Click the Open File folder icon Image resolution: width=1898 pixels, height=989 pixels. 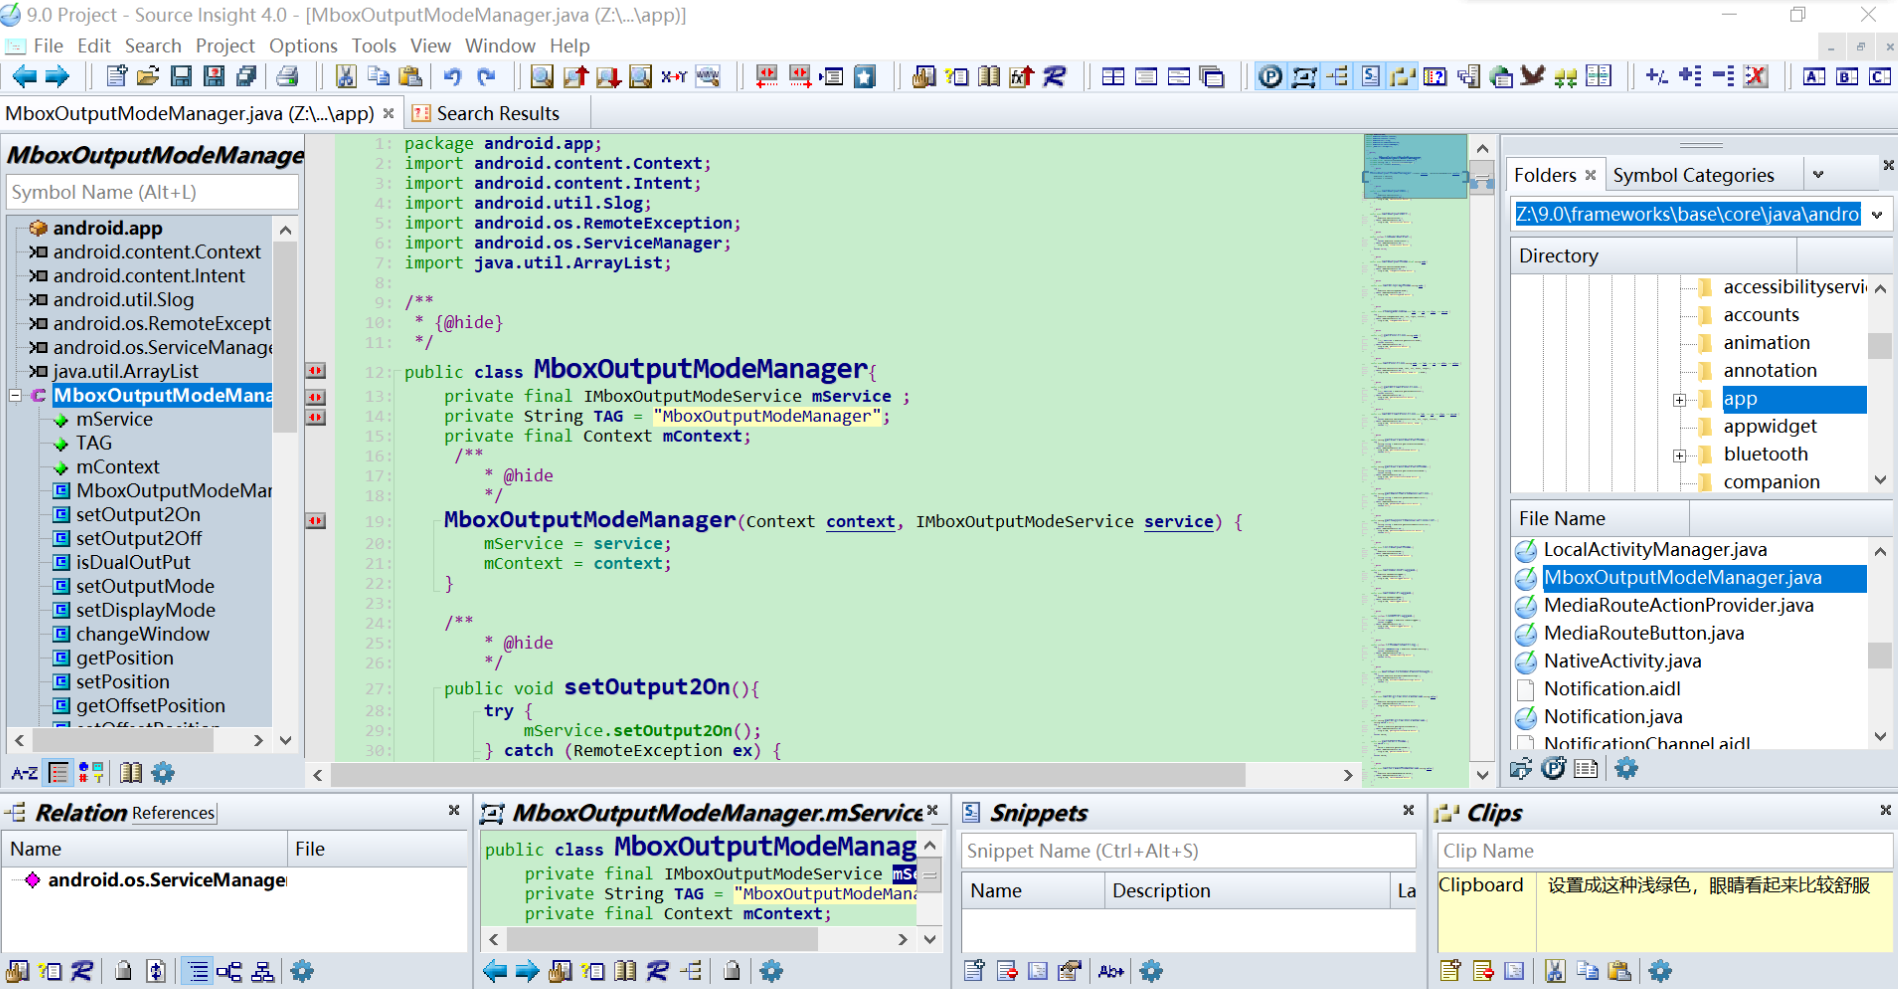click(148, 76)
